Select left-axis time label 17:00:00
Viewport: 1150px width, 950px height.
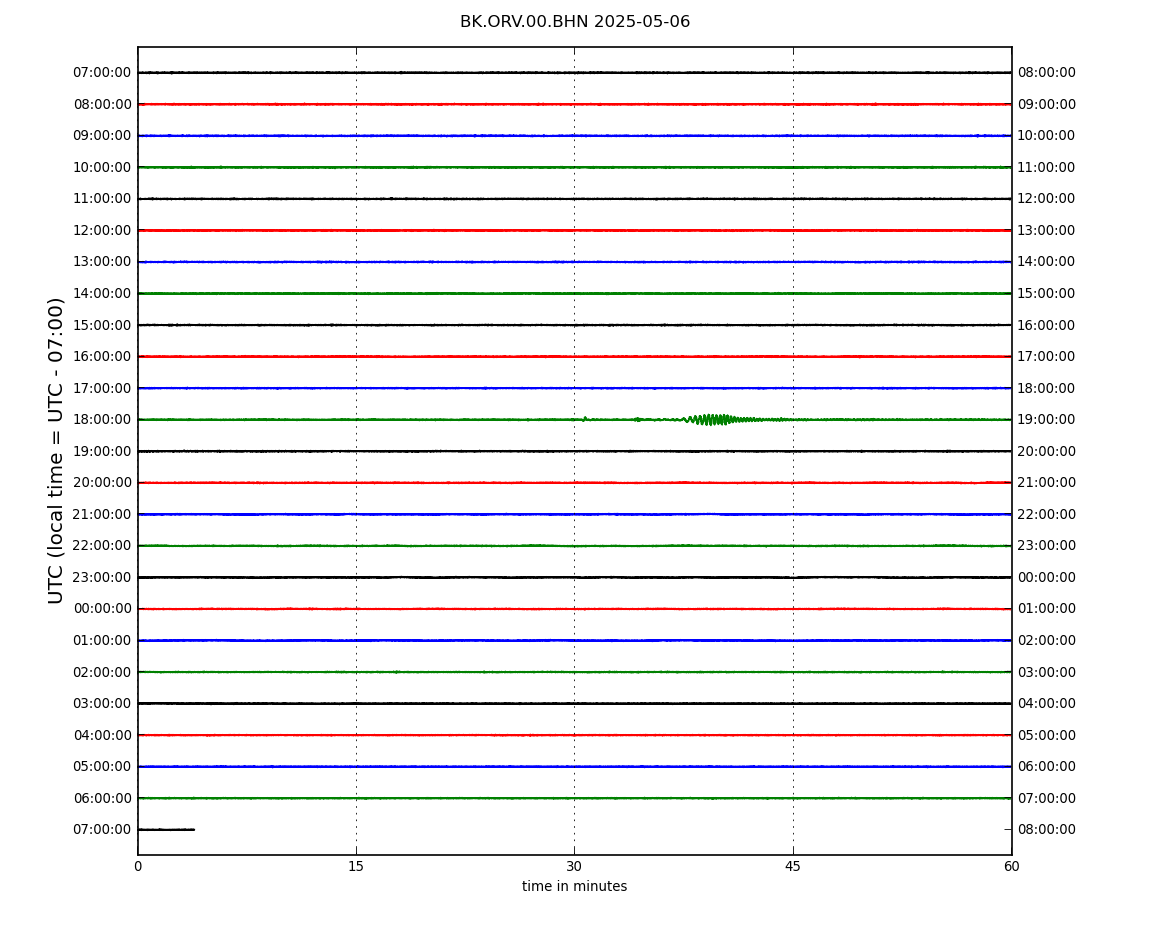(x=102, y=388)
